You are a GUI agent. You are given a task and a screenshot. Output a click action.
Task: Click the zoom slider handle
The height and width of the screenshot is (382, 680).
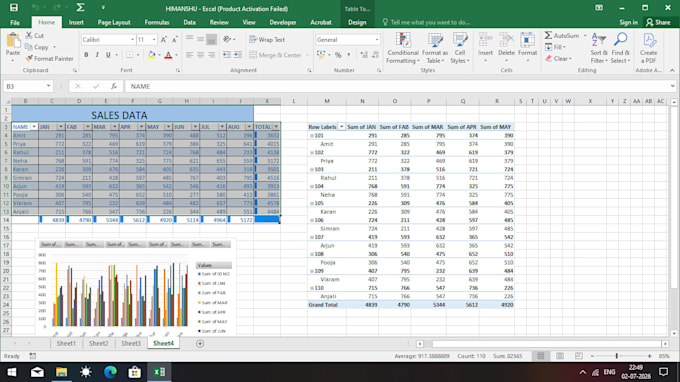tap(617, 356)
